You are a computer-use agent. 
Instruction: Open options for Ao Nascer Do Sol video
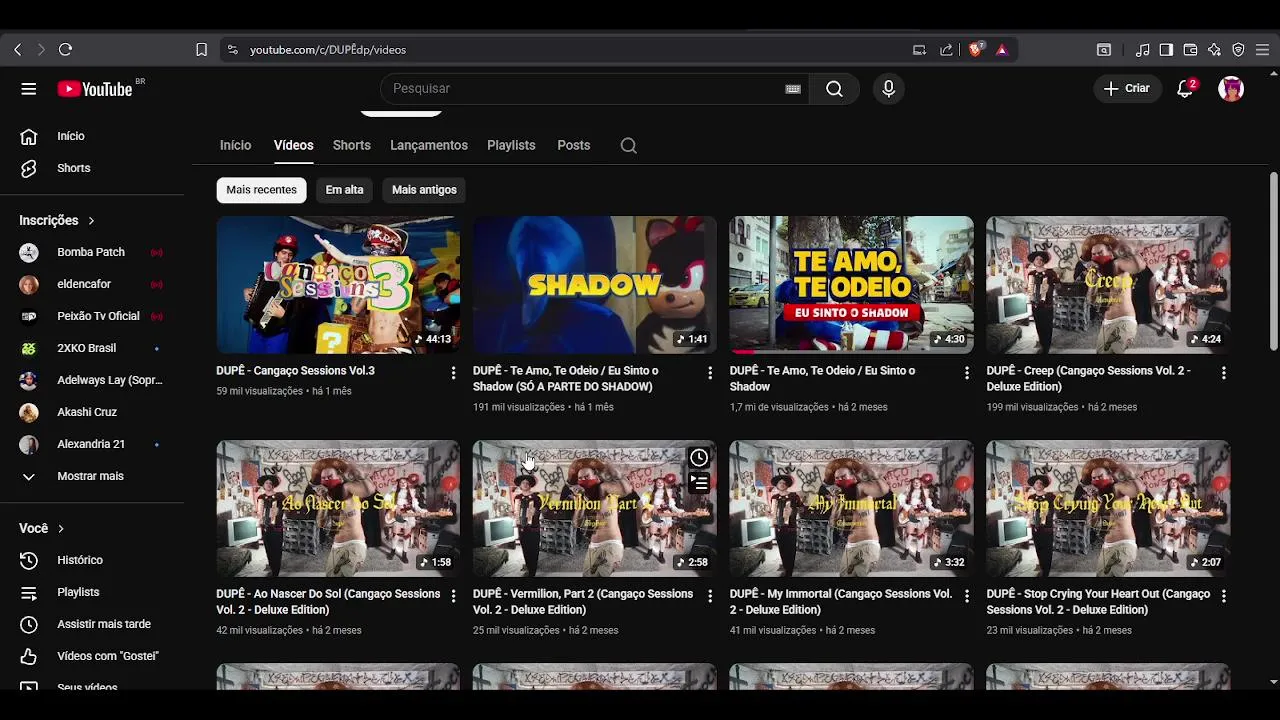pyautogui.click(x=453, y=596)
